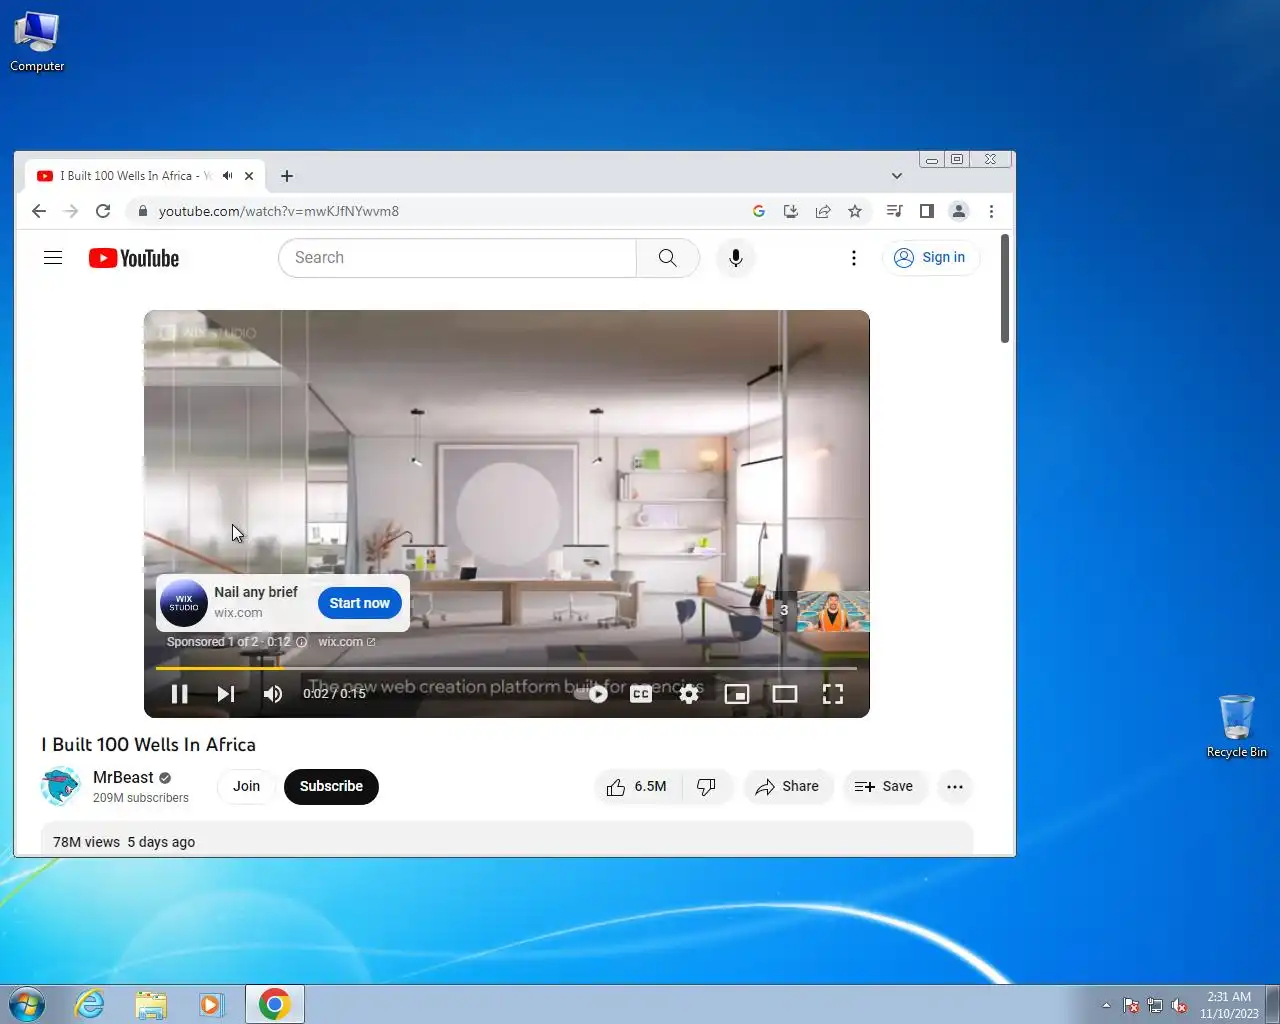Open the Chrome profile icon
1280x1024 pixels.
[x=959, y=211]
